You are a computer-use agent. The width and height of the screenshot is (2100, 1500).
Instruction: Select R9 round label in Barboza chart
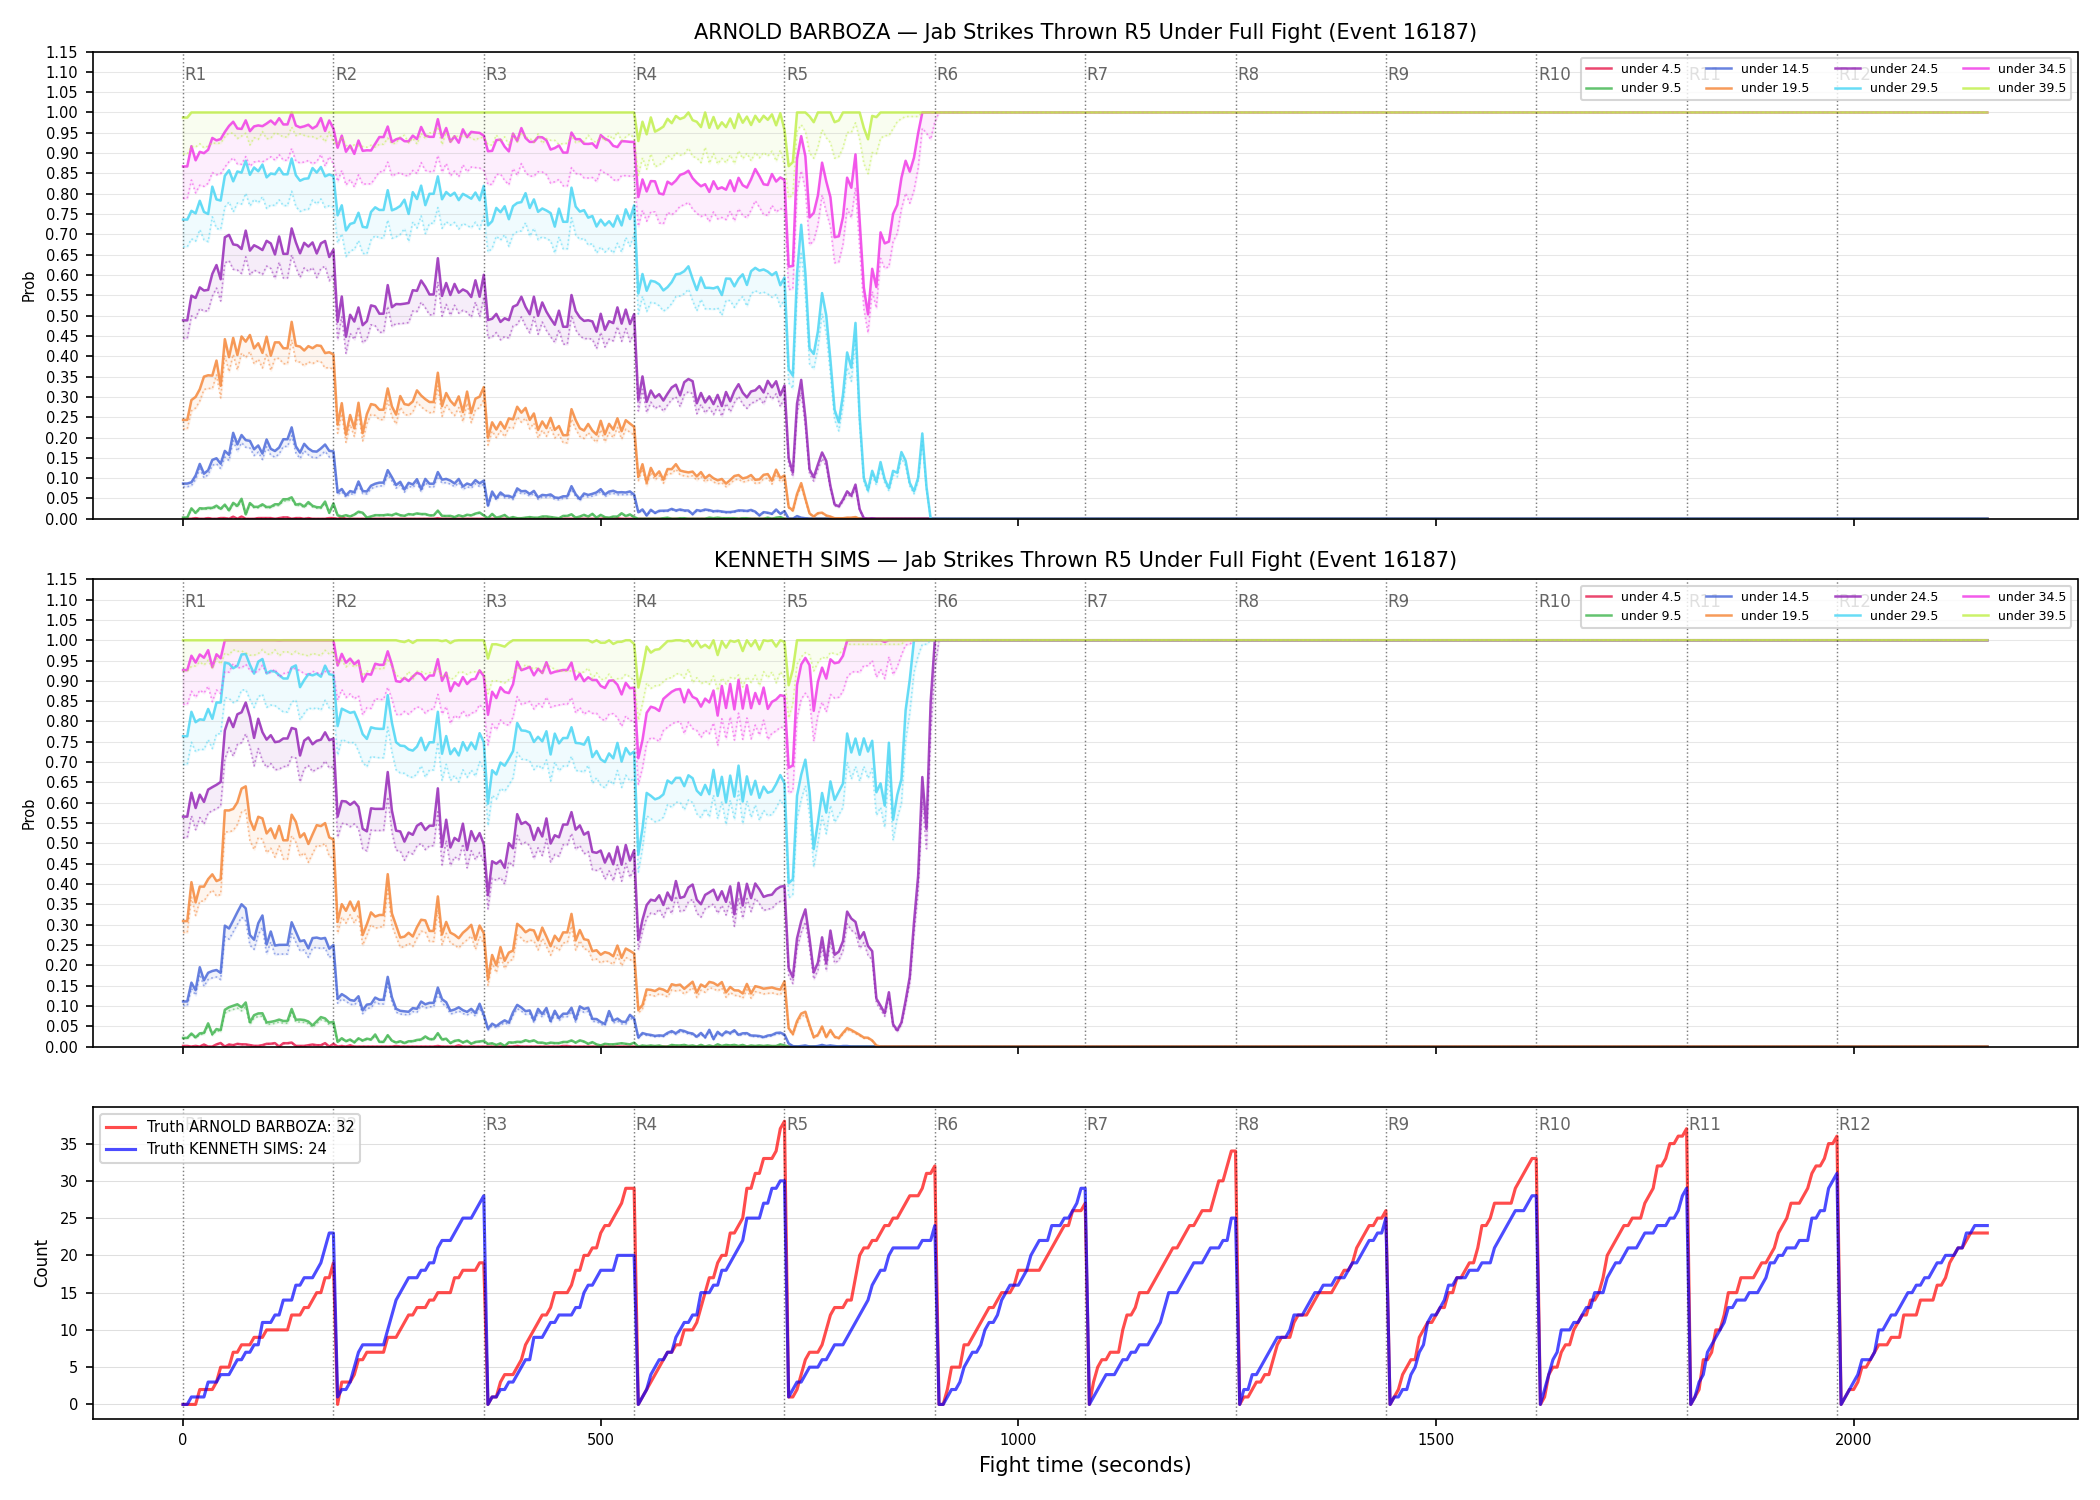pyautogui.click(x=1398, y=74)
